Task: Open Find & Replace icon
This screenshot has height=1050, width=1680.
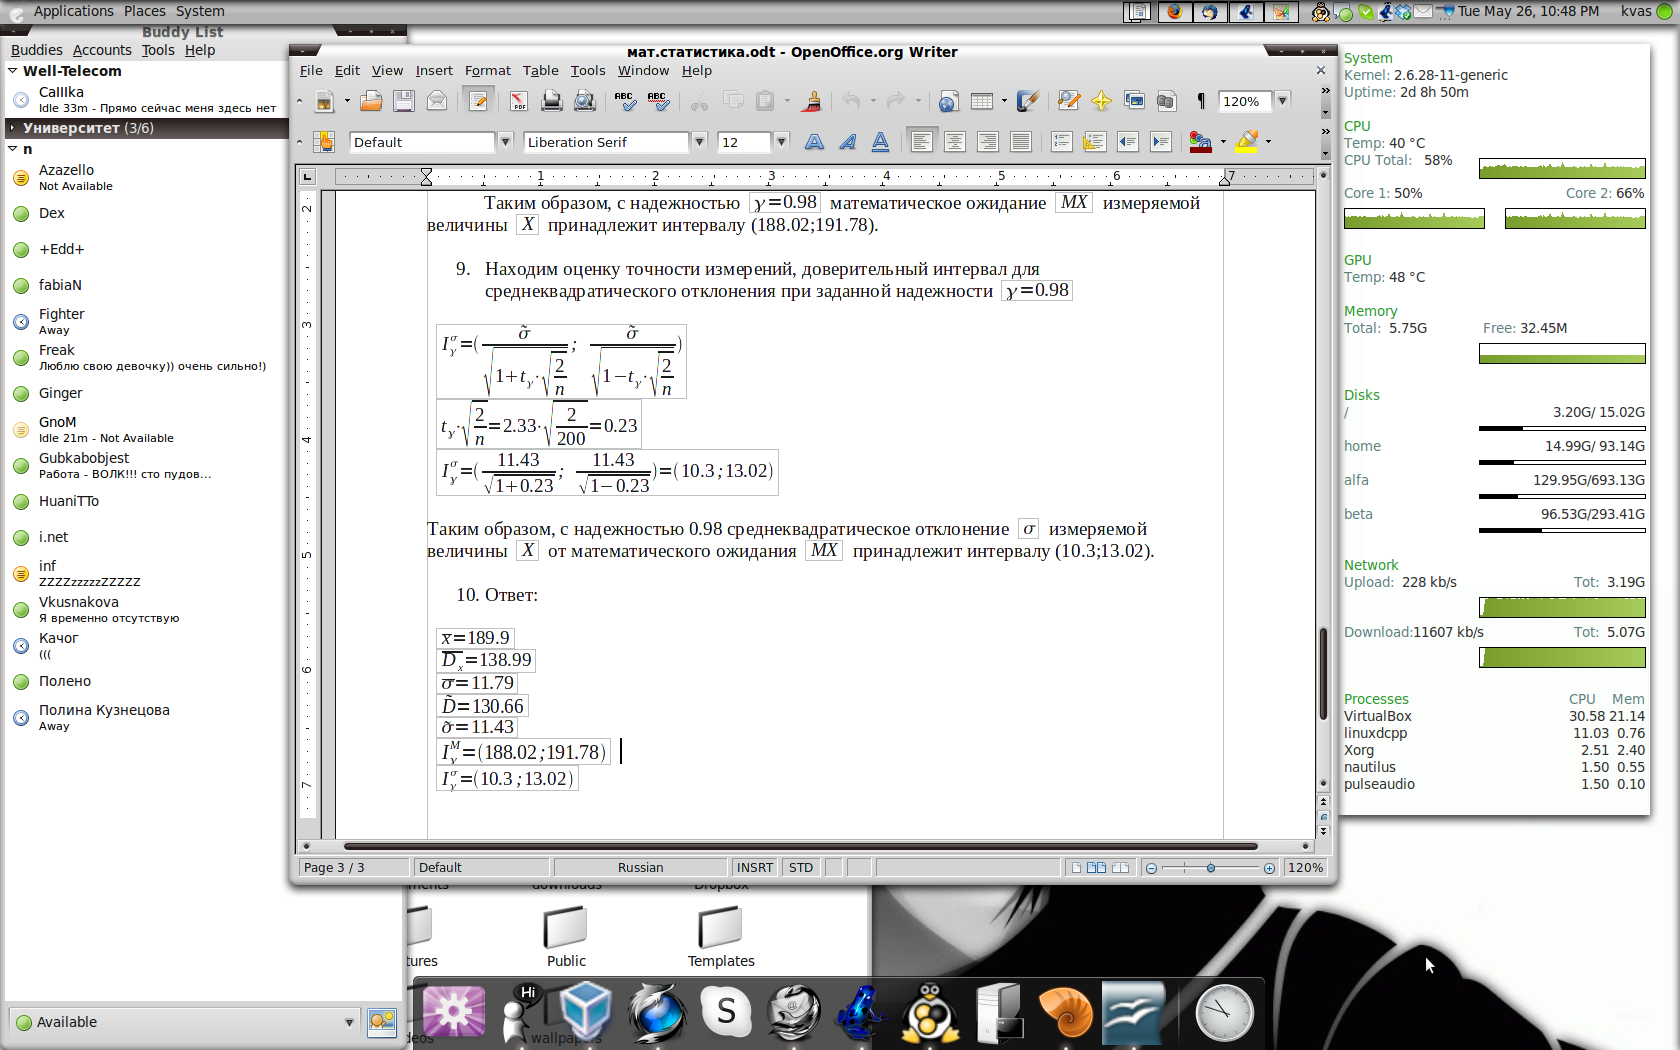Action: tap(1068, 101)
